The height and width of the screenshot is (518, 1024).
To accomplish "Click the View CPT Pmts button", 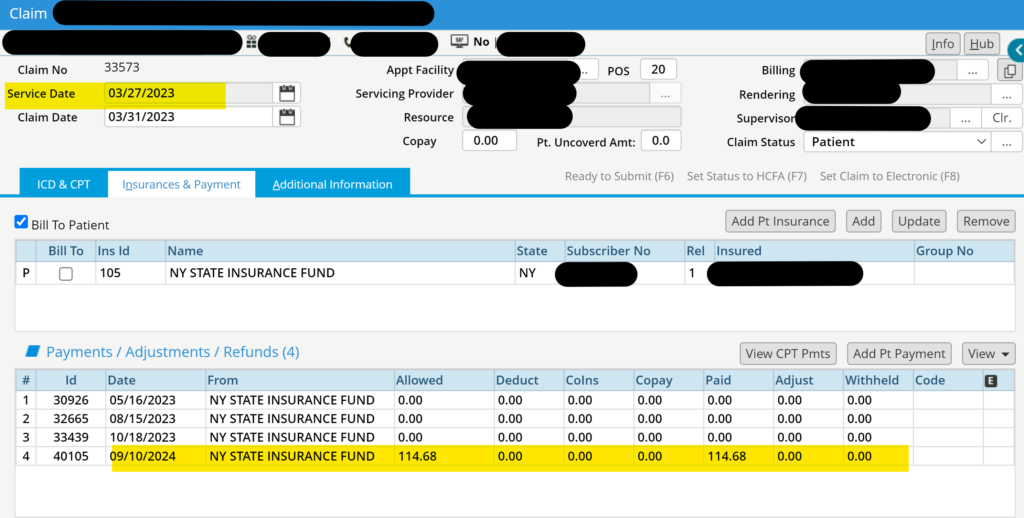I will (787, 353).
